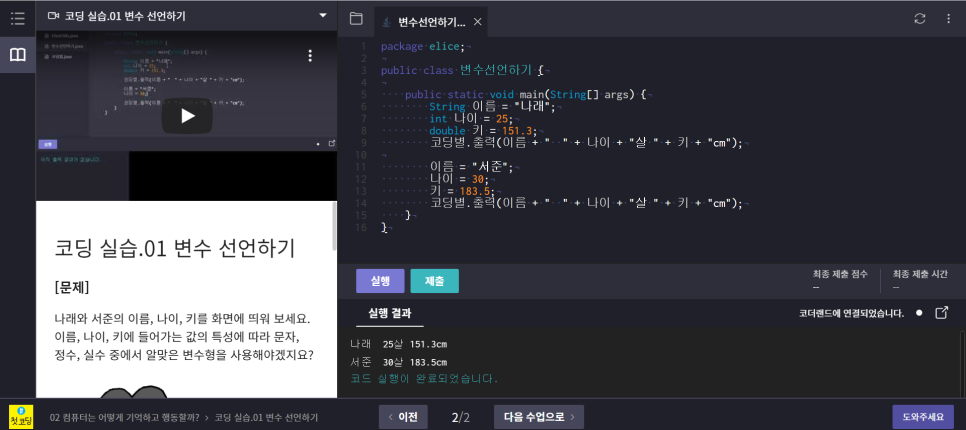The height and width of the screenshot is (430, 966).
Task: Switch to the 변수선언하기 file tab
Action: [431, 22]
